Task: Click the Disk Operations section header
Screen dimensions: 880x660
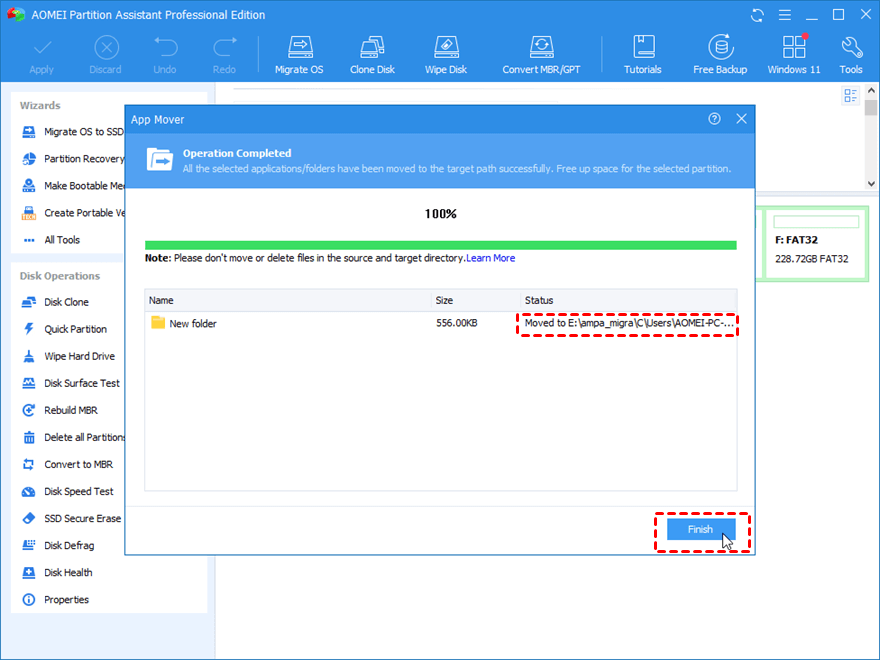Action: coord(59,276)
